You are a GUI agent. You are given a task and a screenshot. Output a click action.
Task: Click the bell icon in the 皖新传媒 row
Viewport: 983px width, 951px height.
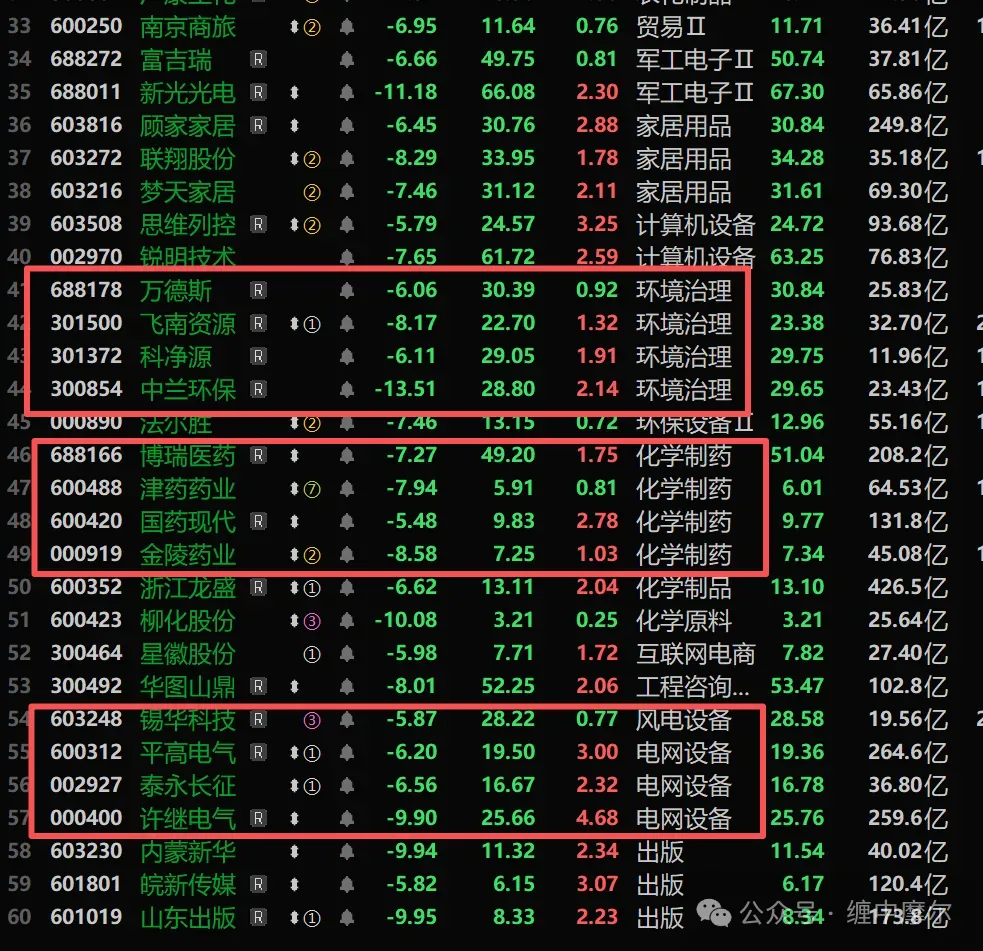point(347,885)
